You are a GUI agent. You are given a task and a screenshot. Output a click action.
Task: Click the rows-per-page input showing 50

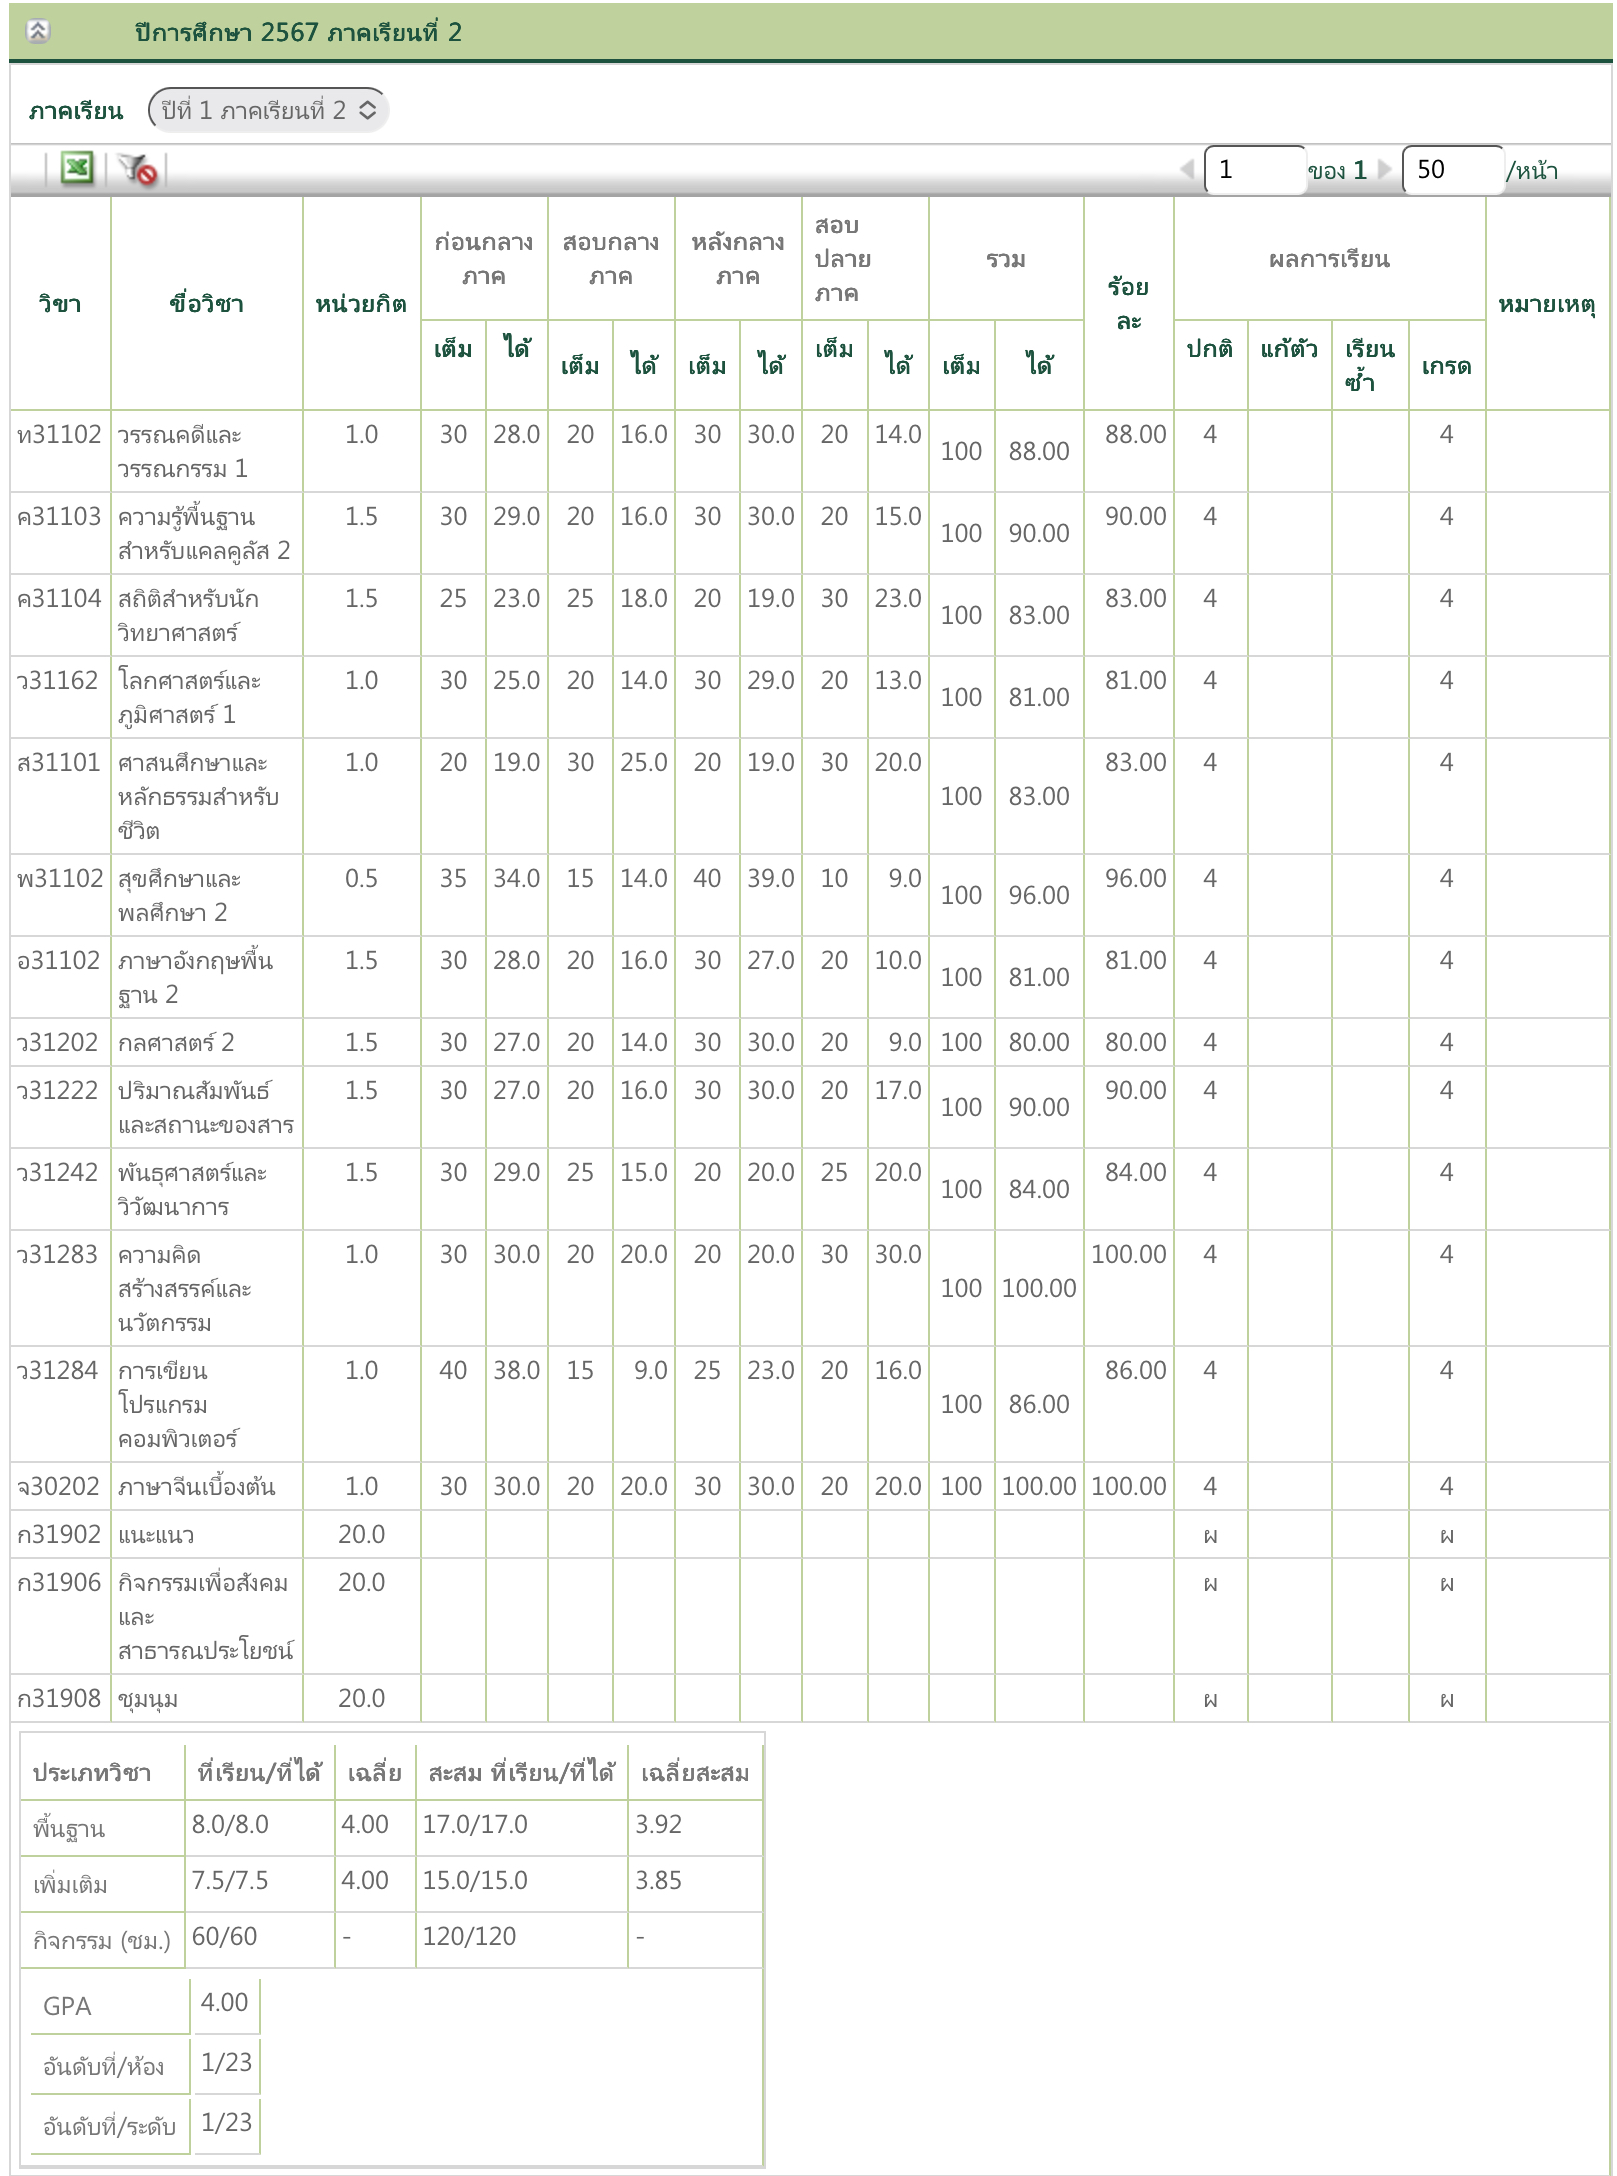coord(1452,169)
